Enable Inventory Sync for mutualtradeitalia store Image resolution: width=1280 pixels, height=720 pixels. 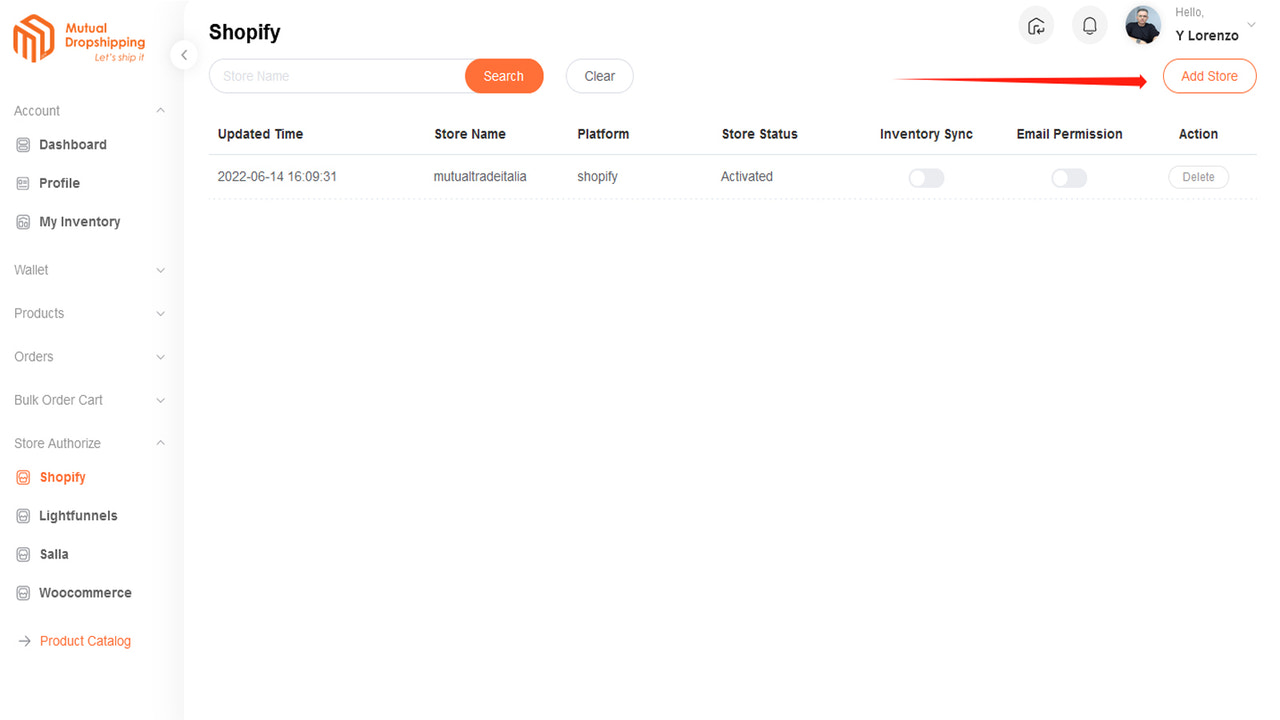click(x=925, y=177)
